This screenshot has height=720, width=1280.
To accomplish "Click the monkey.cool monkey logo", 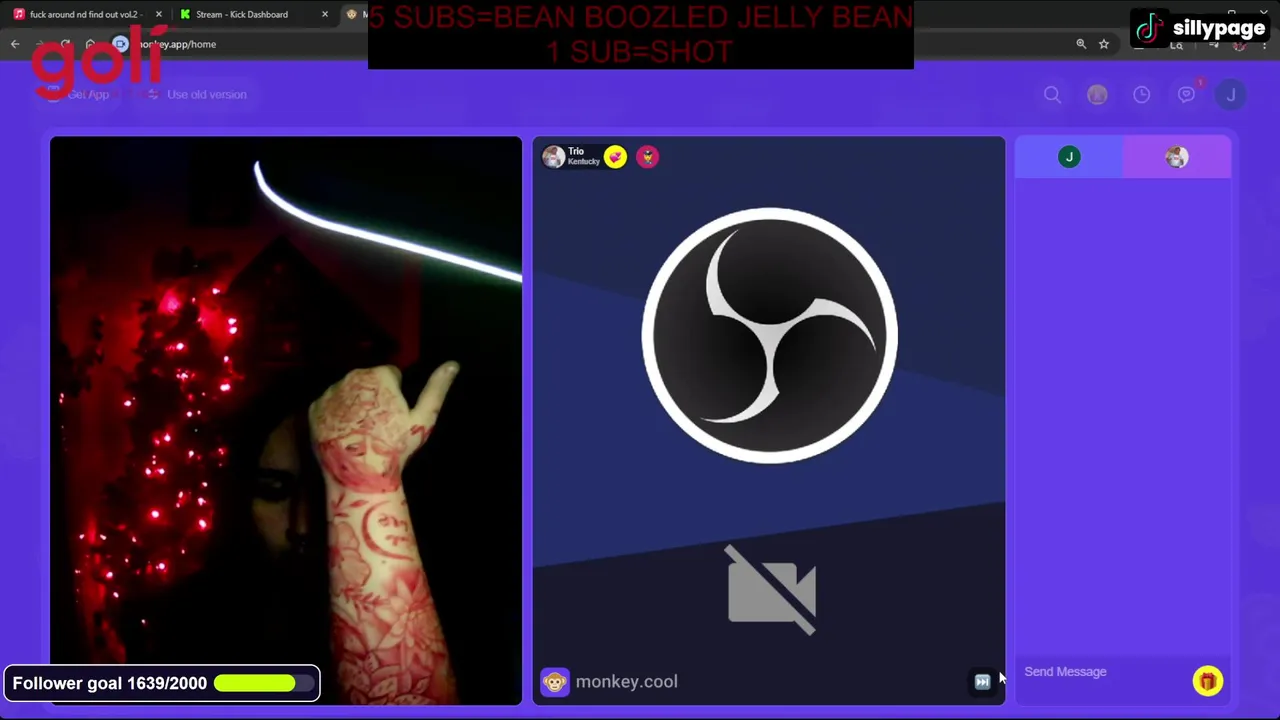I will coord(555,682).
